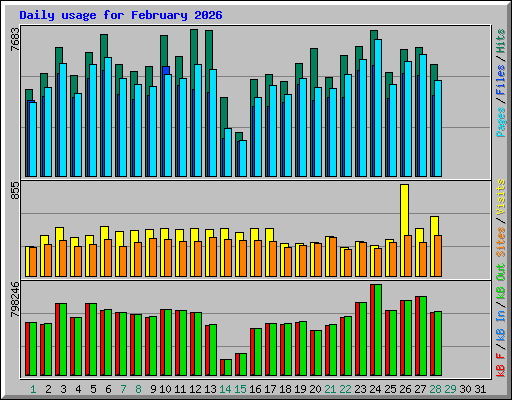Click the cyan pages bar for day 24
Screen dimensions: 512x400
pyautogui.click(x=378, y=108)
